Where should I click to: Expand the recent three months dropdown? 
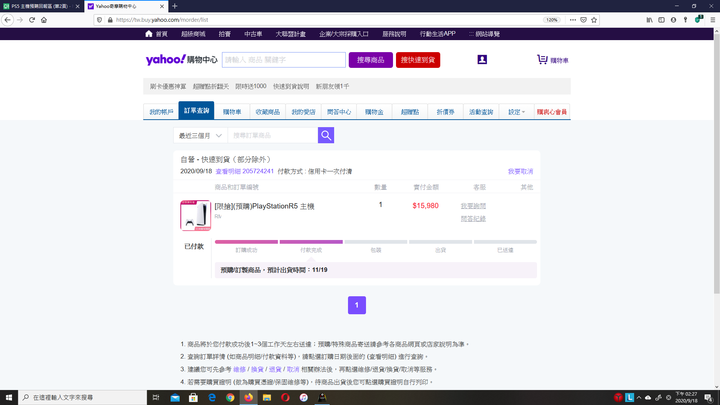(200, 135)
